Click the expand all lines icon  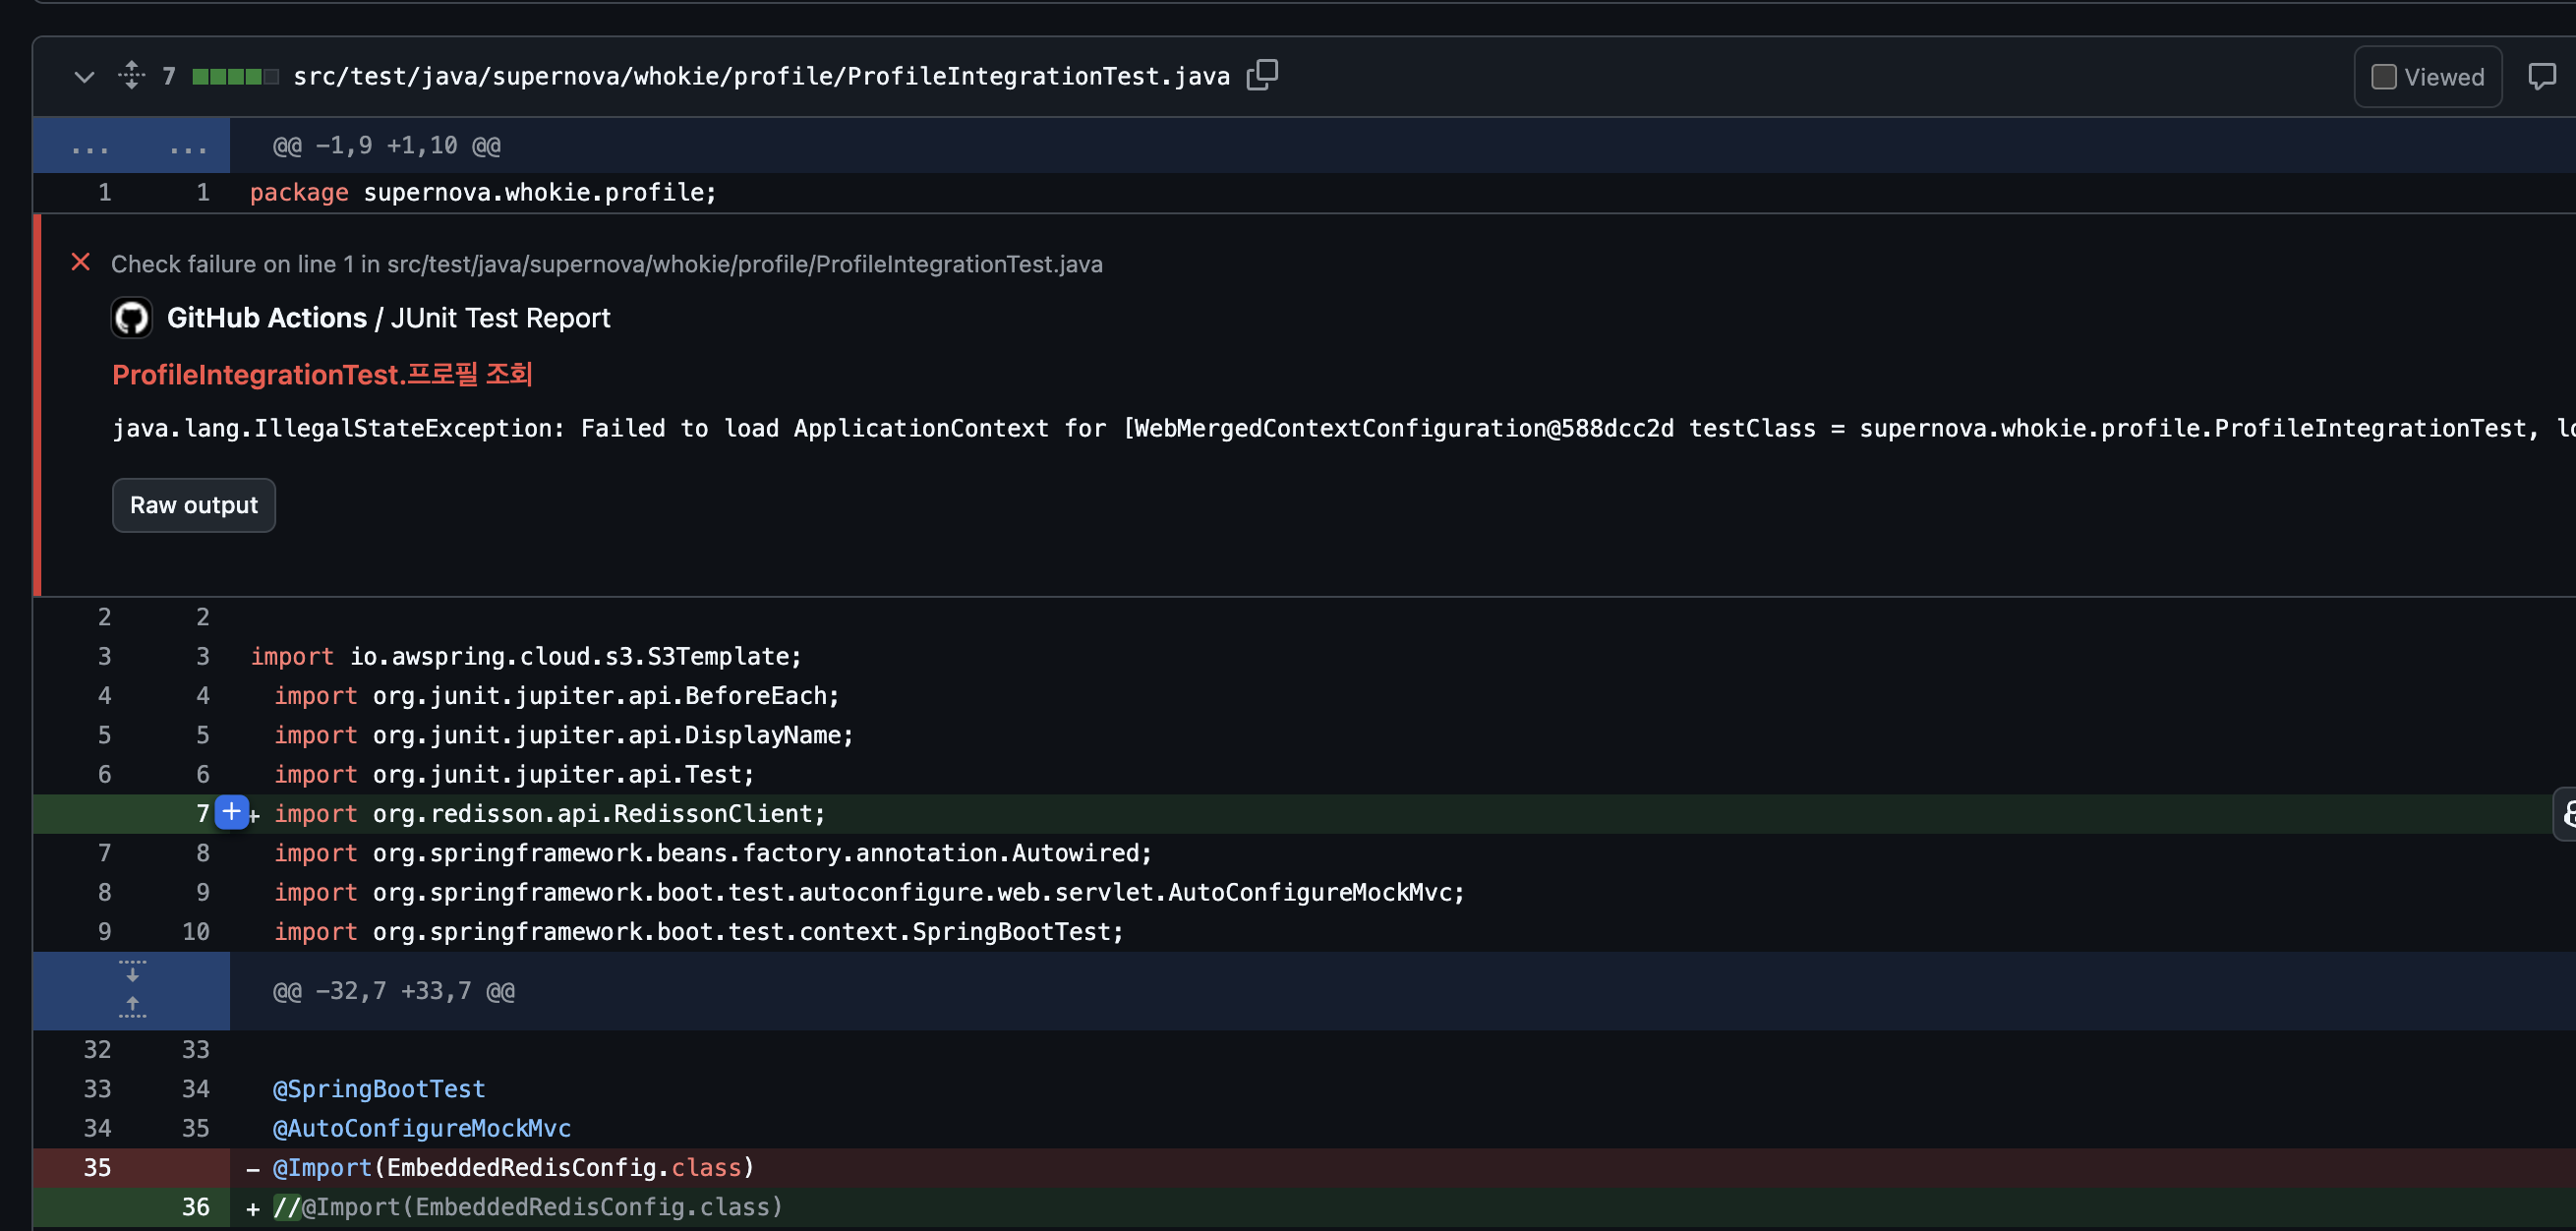(131, 76)
